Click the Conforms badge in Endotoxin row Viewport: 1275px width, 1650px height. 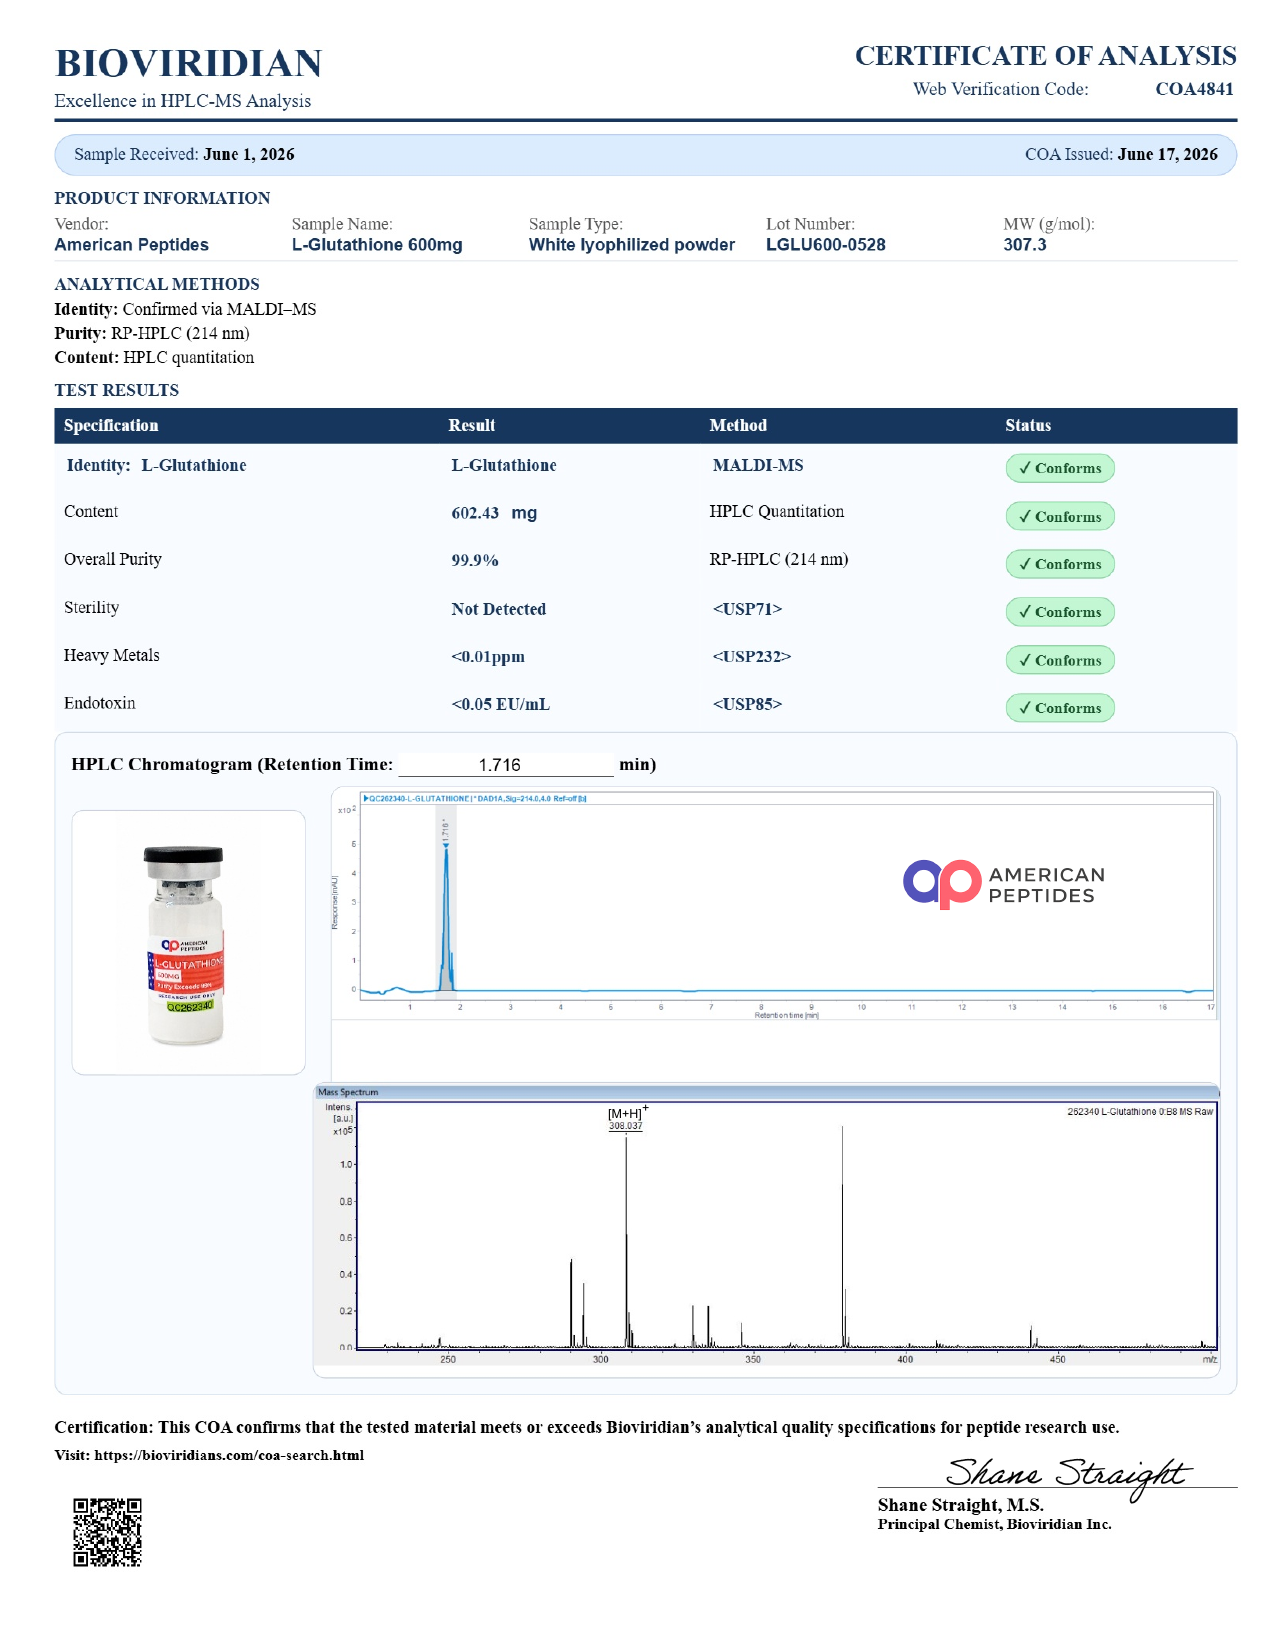tap(1060, 708)
